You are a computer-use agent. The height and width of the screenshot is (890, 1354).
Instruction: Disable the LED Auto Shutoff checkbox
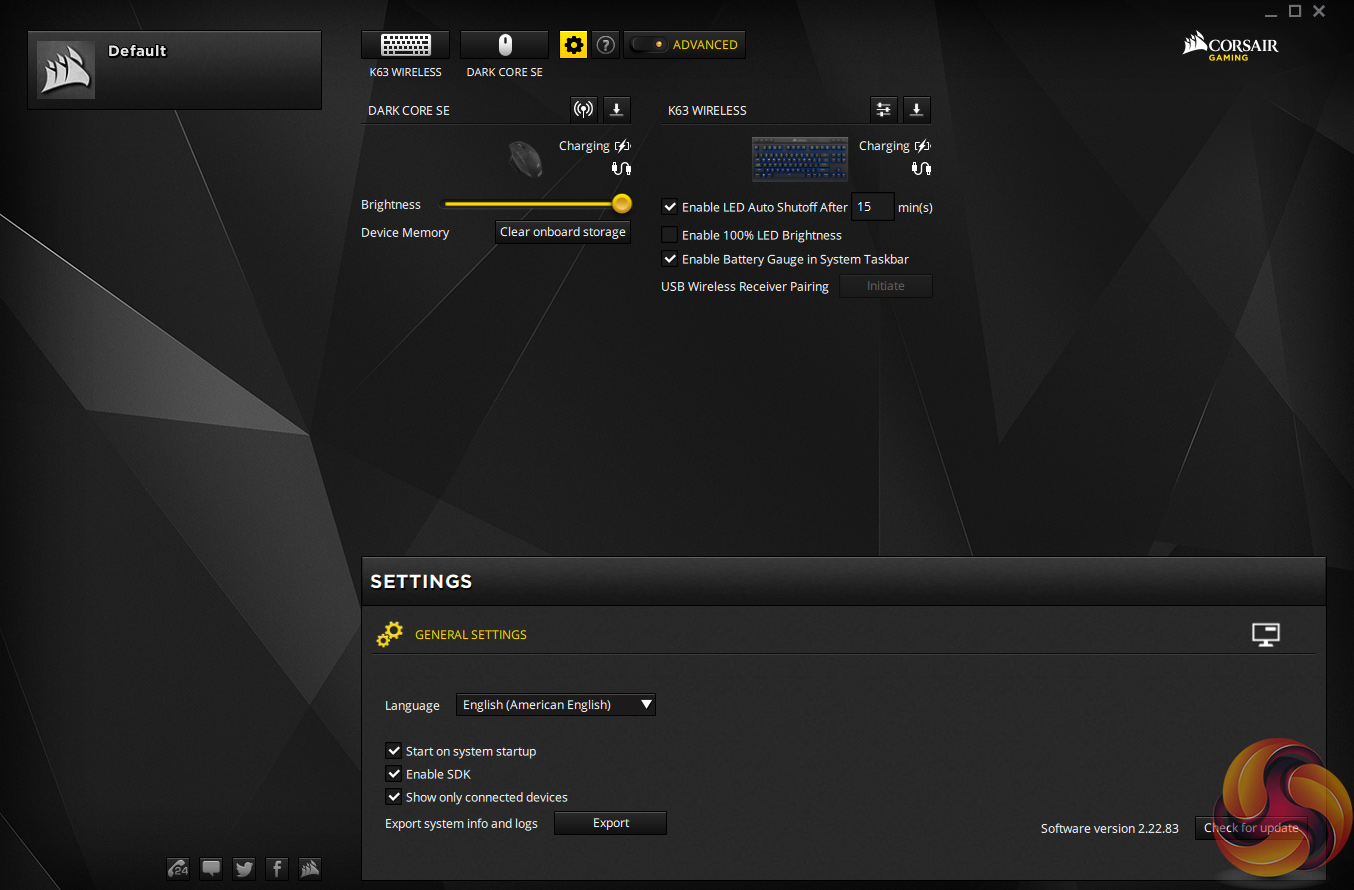pos(670,207)
